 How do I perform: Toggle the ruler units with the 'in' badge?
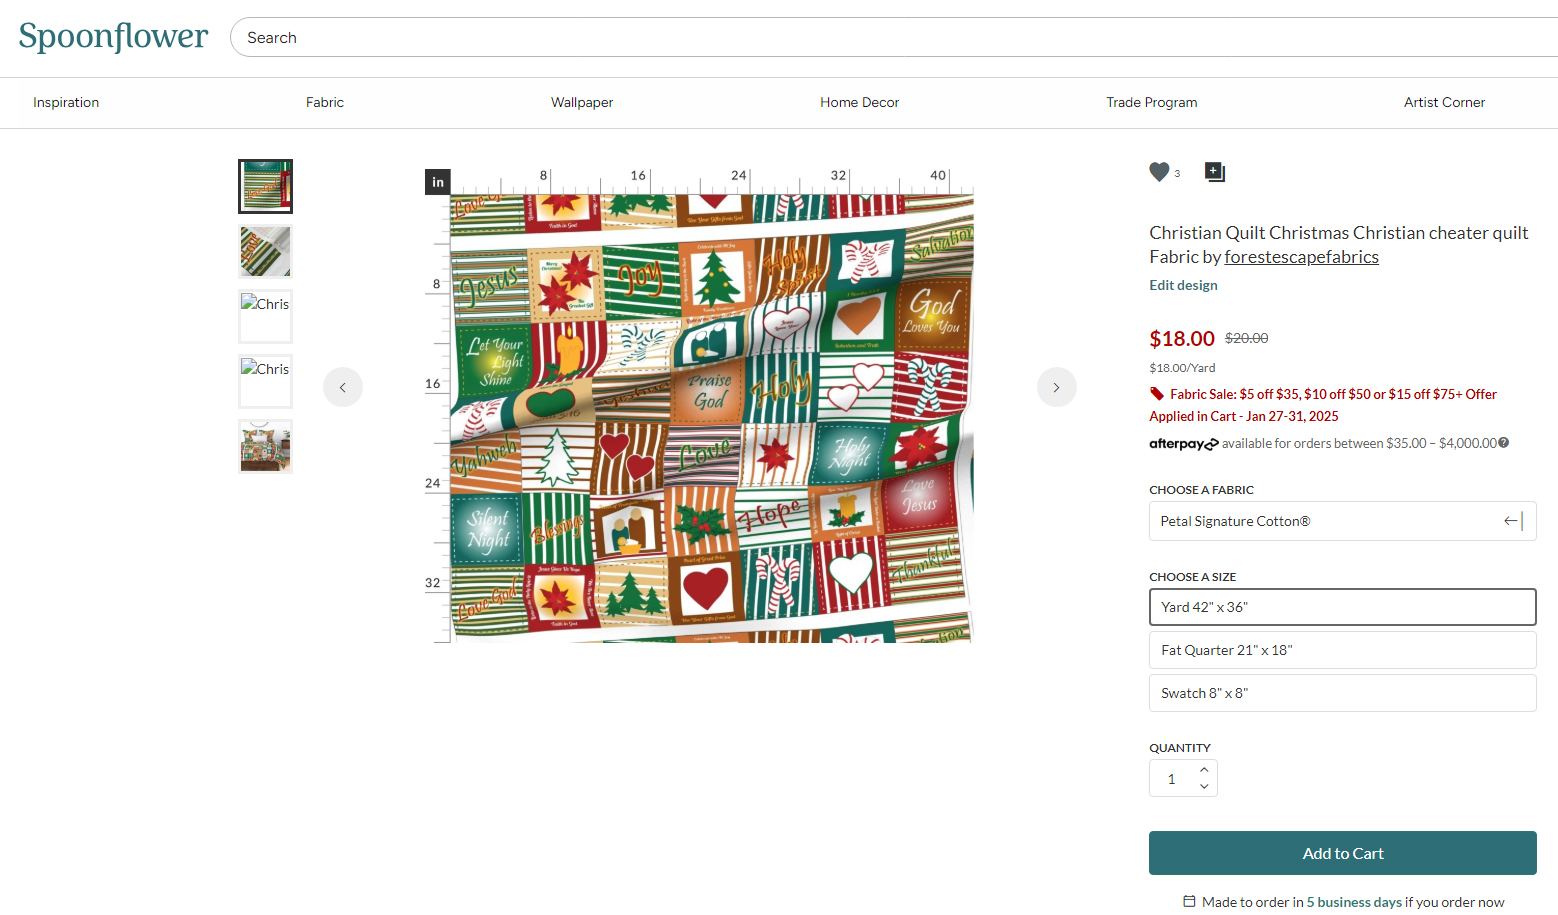[x=437, y=181]
